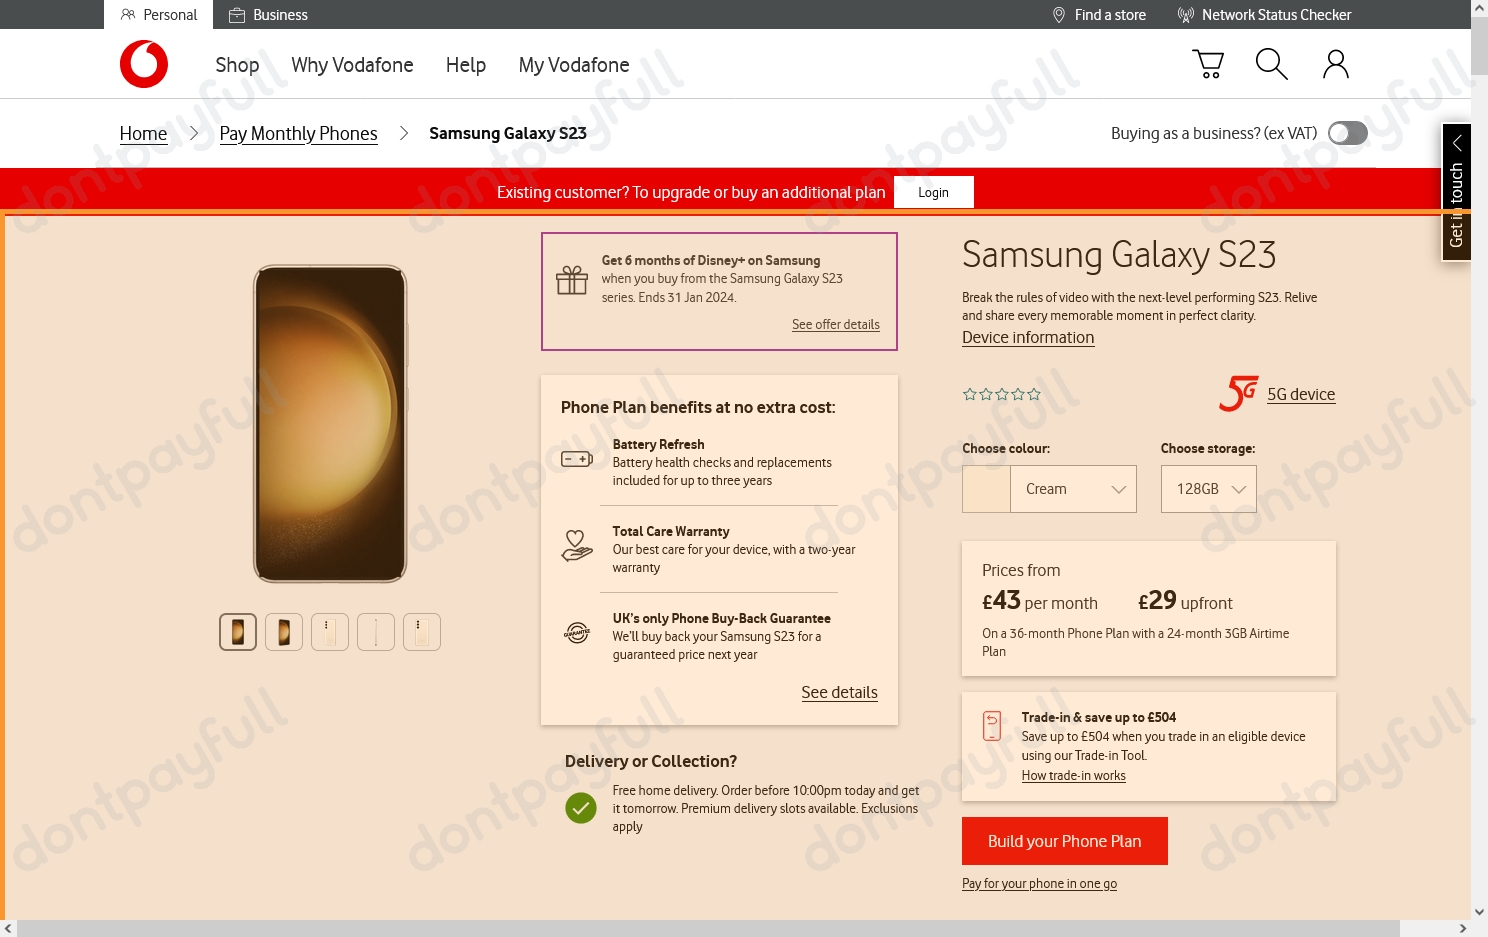Image resolution: width=1488 pixels, height=937 pixels.
Task: Click the main Galaxy S23 product image
Action: (330, 423)
